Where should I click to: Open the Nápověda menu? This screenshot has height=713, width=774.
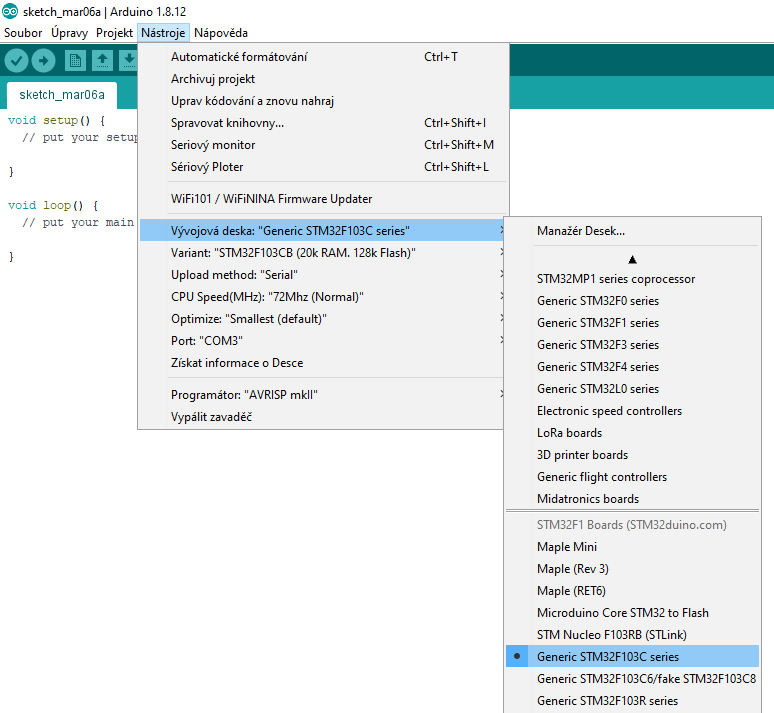click(x=221, y=33)
